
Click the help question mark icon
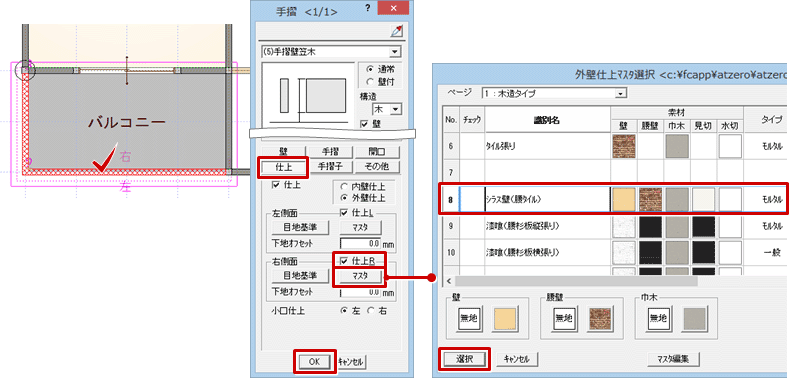[x=368, y=8]
